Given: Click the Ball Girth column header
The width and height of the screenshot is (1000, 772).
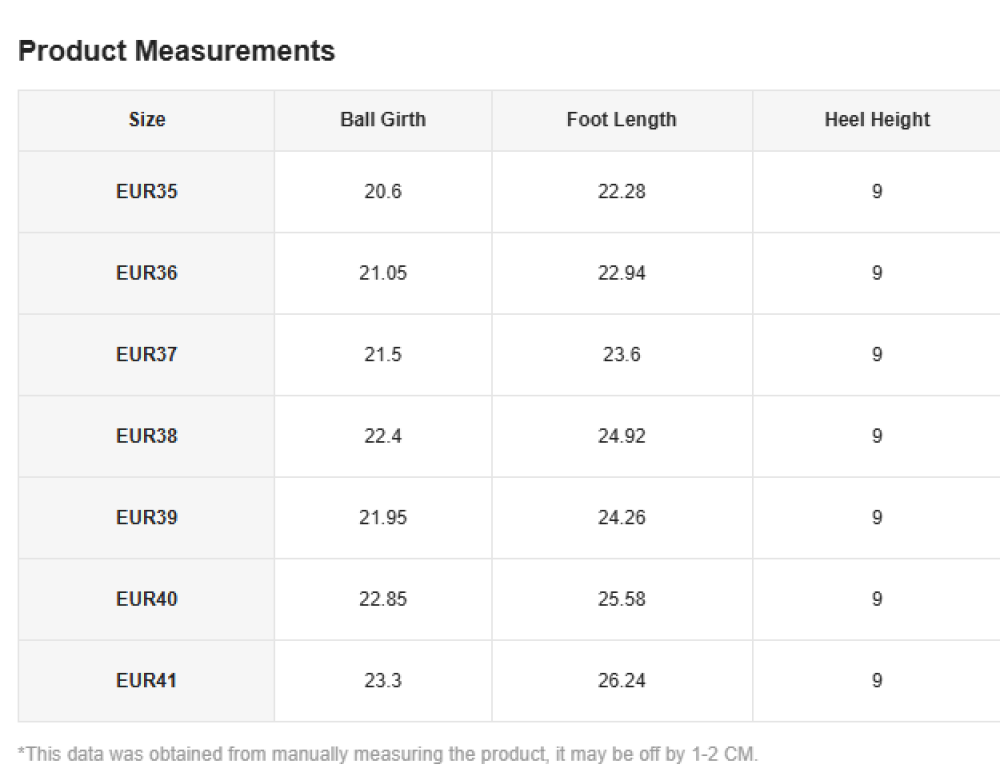Looking at the screenshot, I should [383, 120].
